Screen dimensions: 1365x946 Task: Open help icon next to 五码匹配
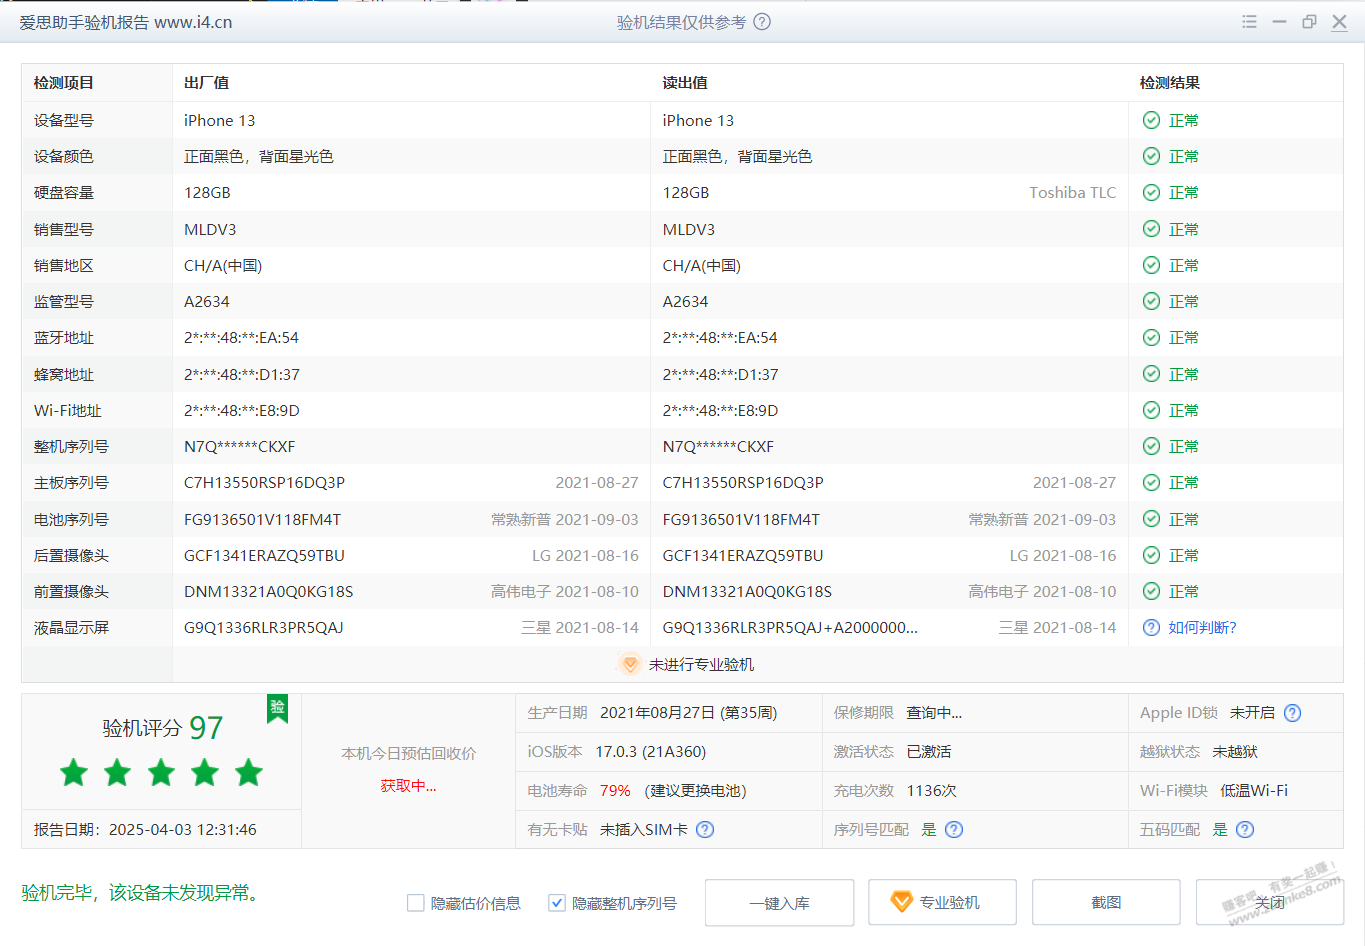point(1245,829)
